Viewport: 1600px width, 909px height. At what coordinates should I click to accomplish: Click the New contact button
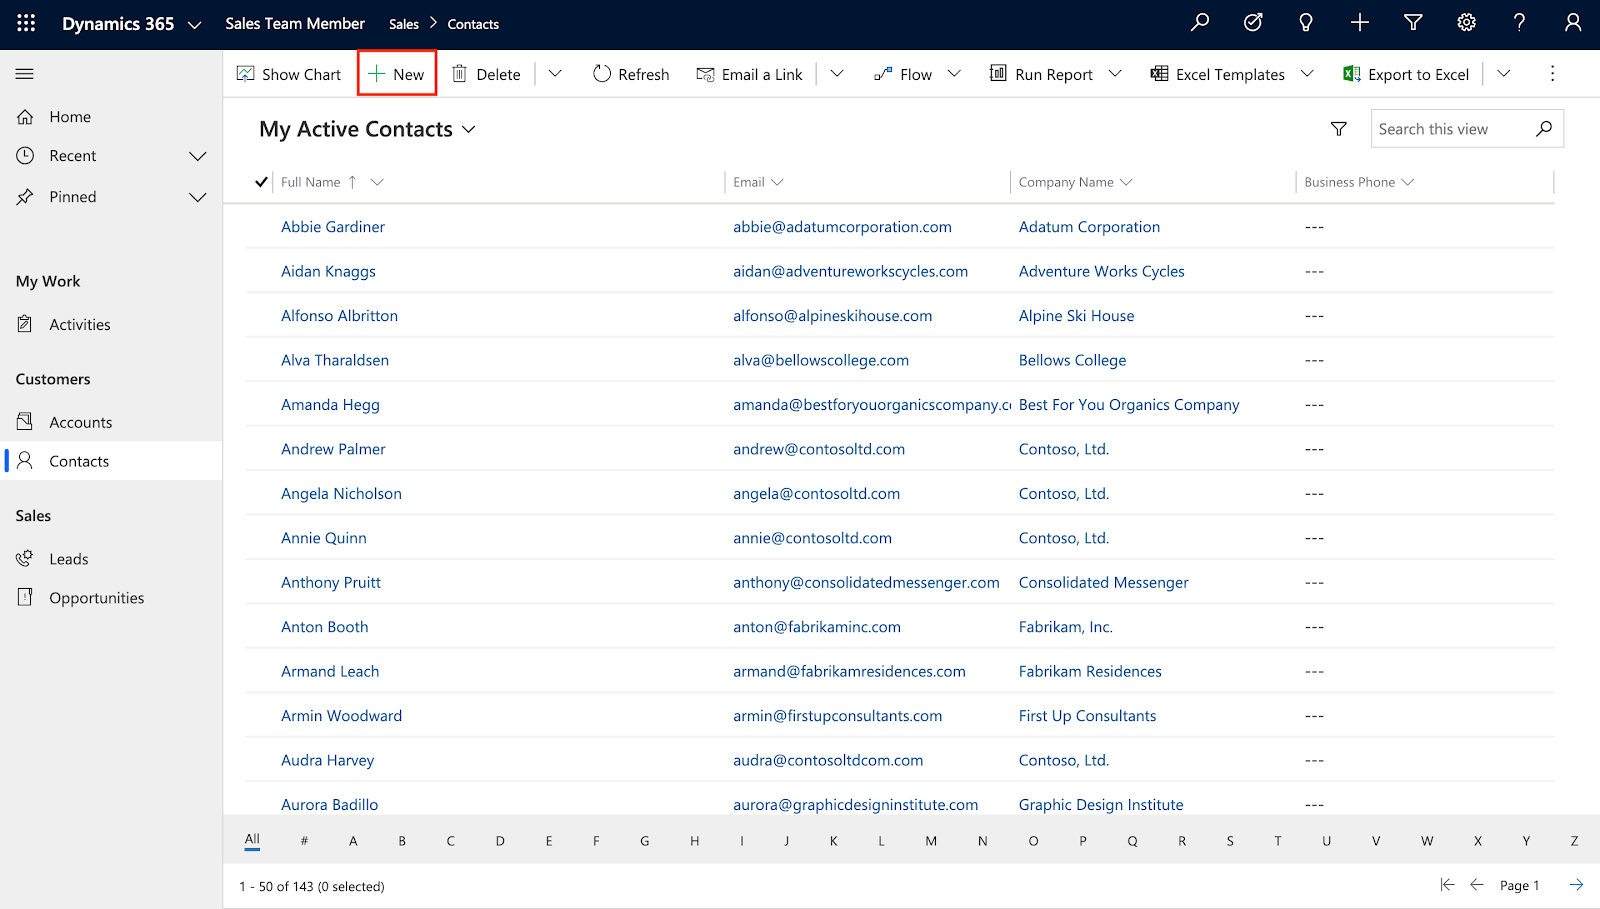397,74
